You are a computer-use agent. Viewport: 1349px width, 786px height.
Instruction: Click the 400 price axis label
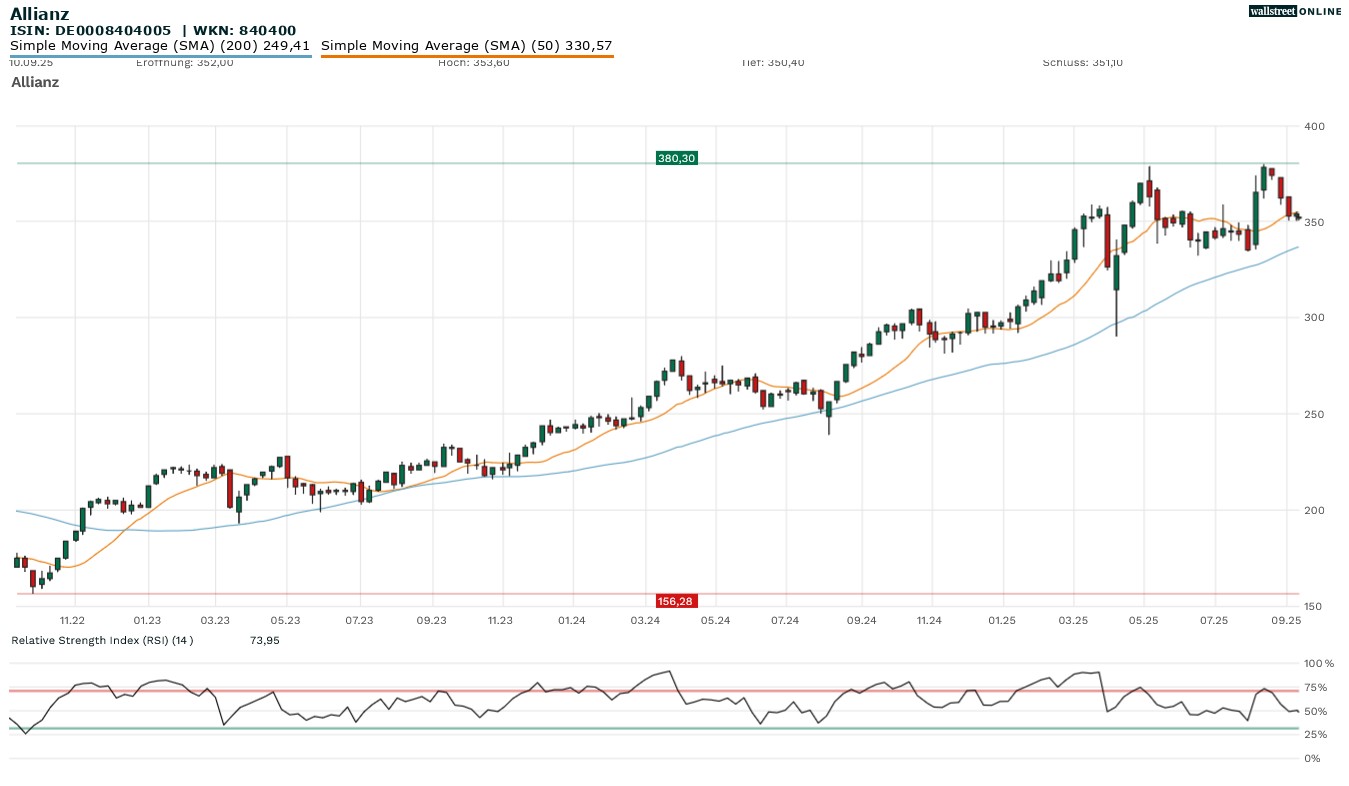1314,126
